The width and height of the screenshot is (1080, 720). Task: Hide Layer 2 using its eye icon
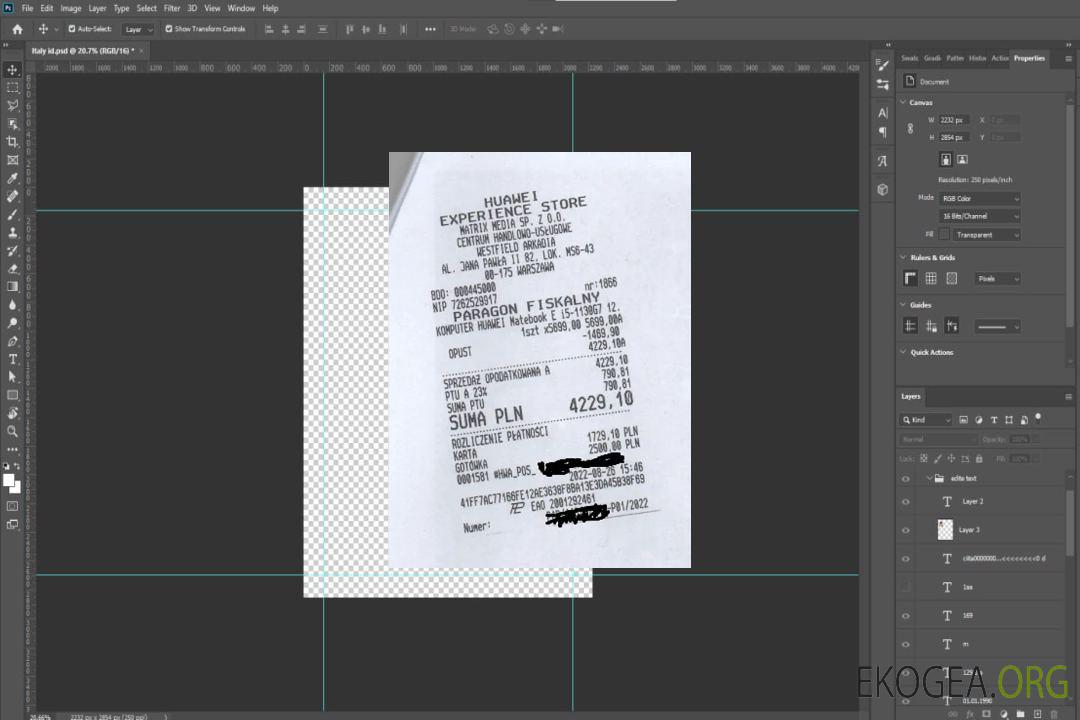click(906, 502)
